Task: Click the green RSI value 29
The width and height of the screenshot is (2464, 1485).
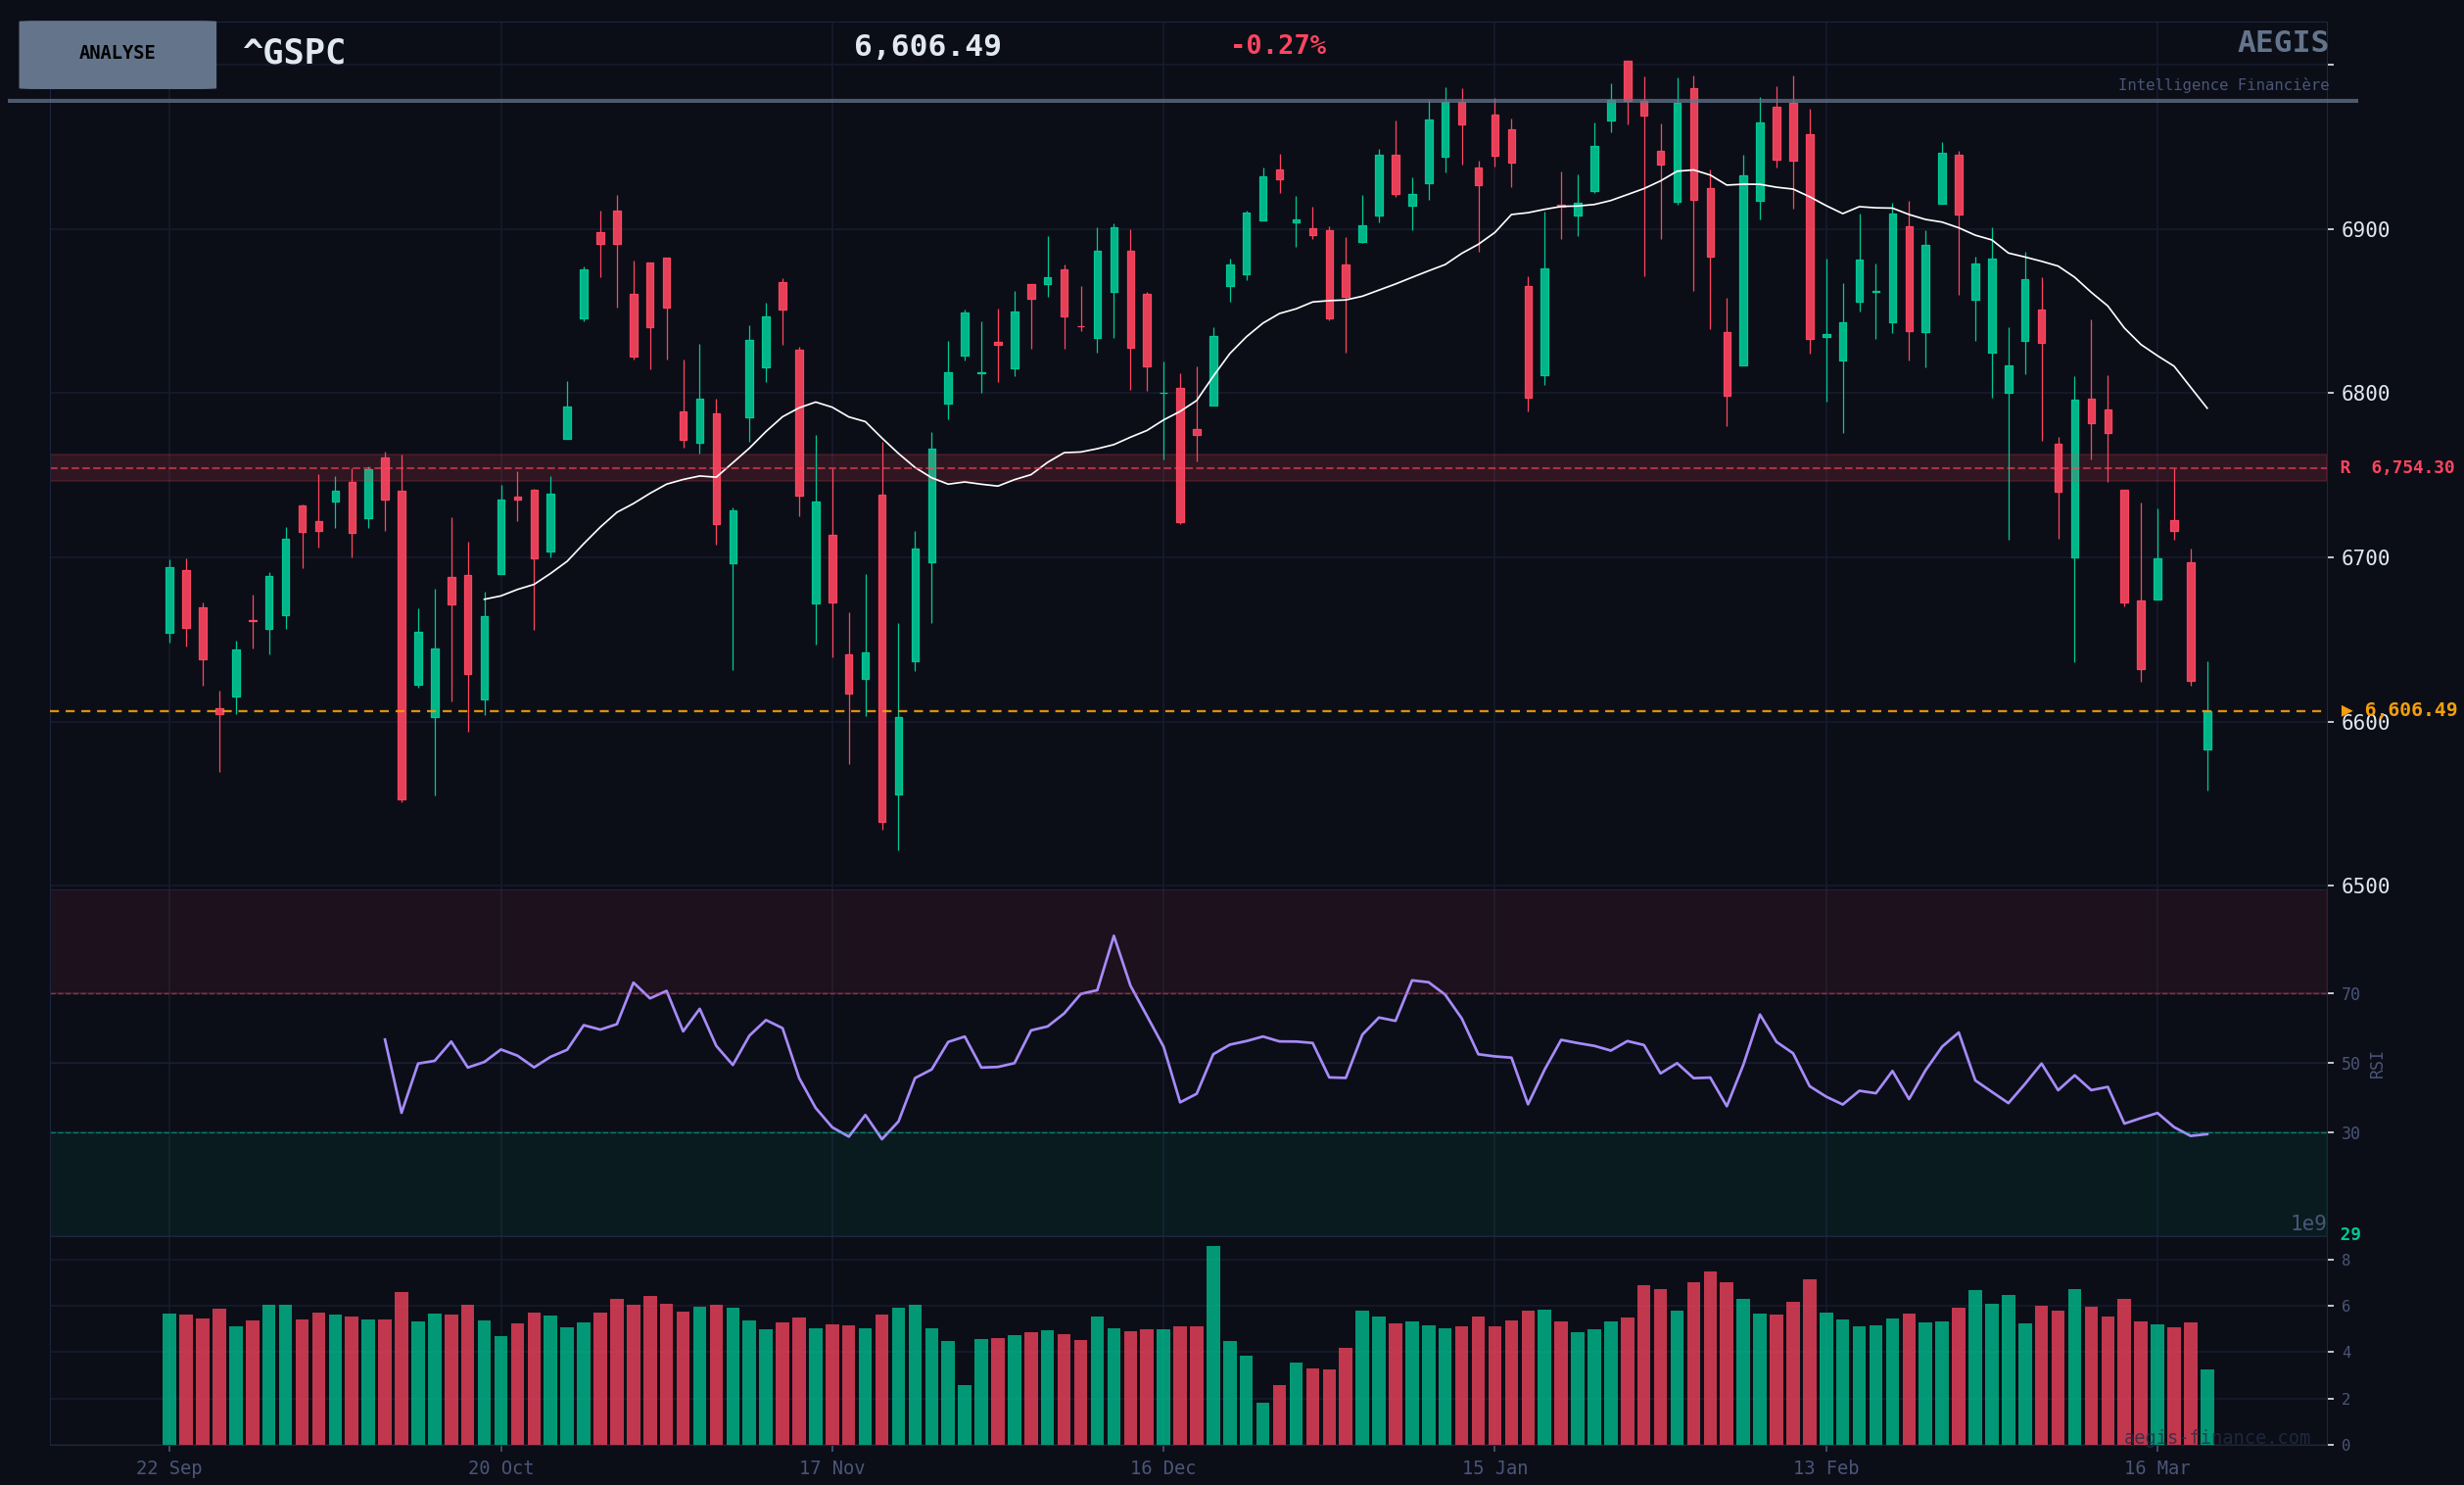Action: coord(2350,1234)
